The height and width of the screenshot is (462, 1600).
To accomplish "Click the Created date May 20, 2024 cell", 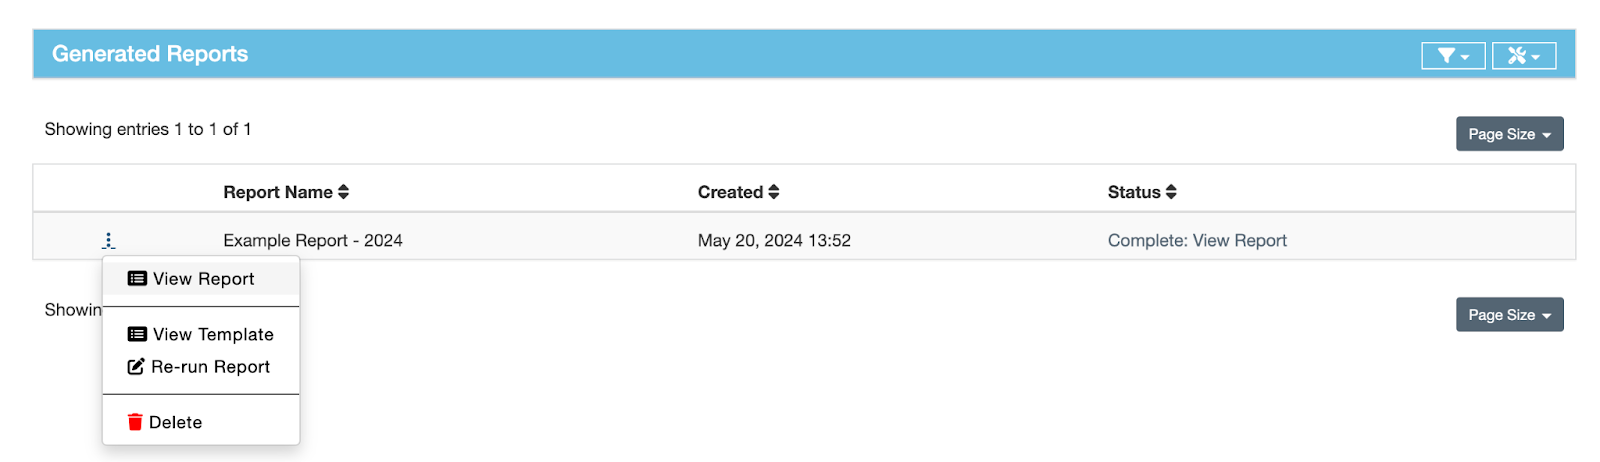I will click(x=773, y=241).
